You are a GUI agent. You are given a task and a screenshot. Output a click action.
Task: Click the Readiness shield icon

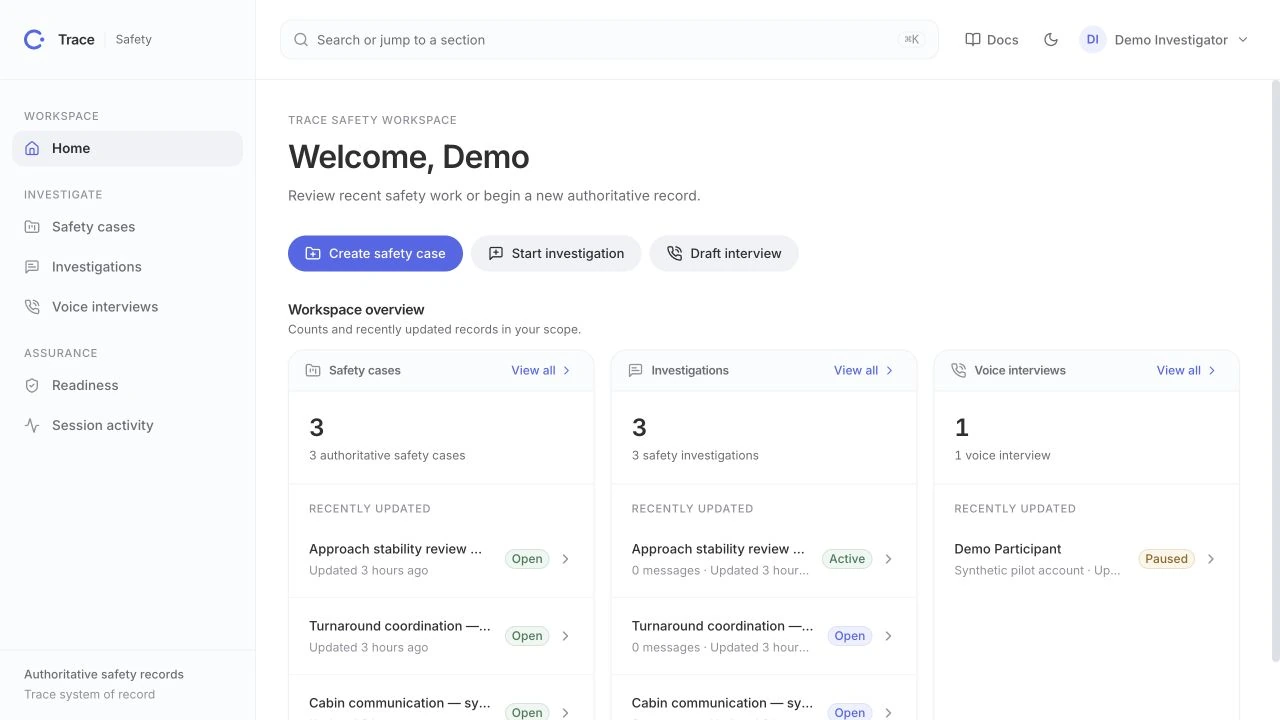[32, 385]
